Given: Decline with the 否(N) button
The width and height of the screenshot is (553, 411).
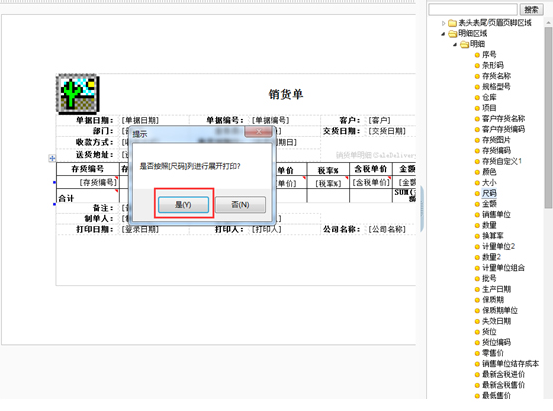Looking at the screenshot, I should [240, 205].
